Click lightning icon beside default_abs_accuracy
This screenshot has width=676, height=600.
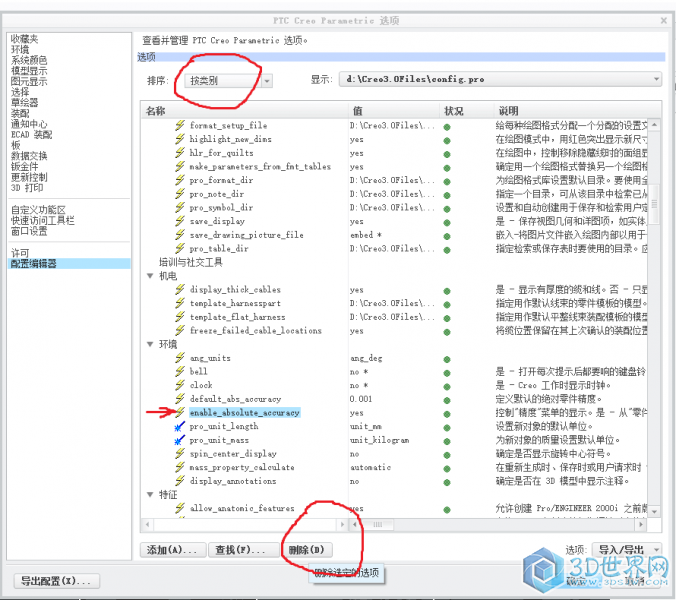[x=180, y=399]
